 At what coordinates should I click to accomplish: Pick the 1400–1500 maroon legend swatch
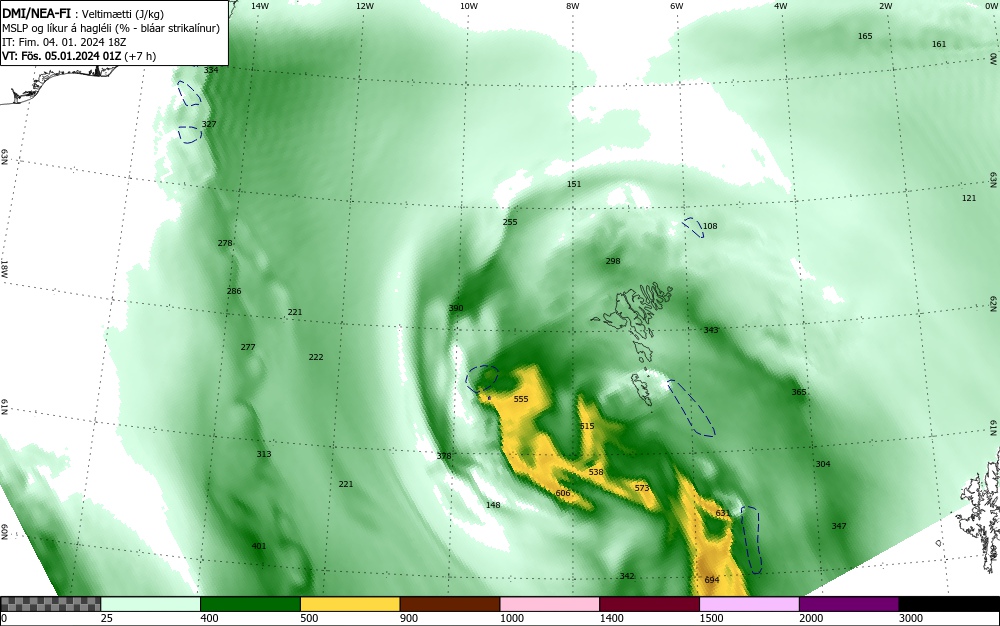point(649,604)
